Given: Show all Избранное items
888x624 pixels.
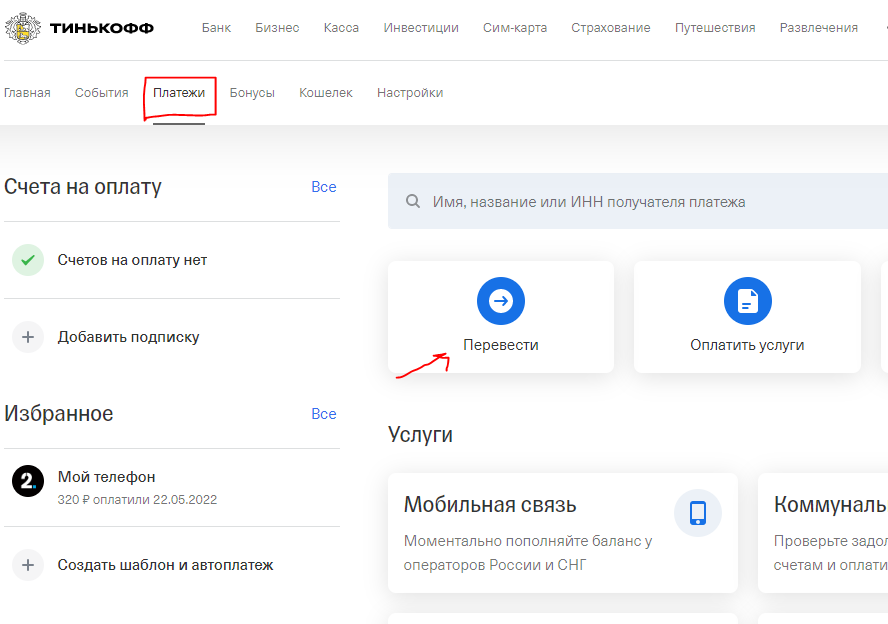Looking at the screenshot, I should tap(323, 414).
